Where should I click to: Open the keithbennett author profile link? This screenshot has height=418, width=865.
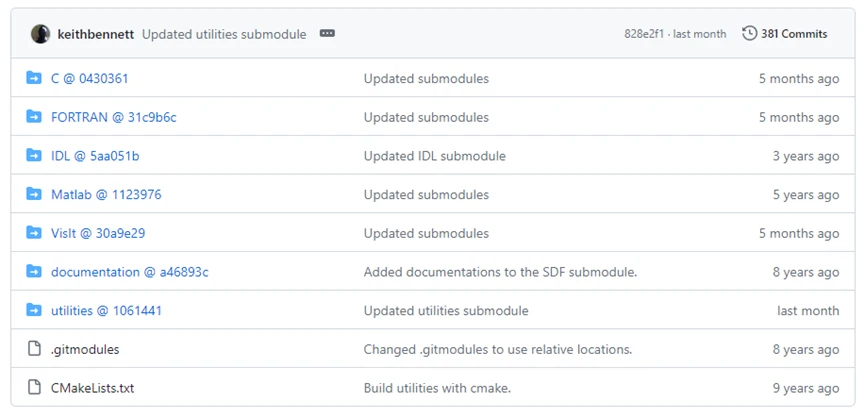[x=97, y=34]
